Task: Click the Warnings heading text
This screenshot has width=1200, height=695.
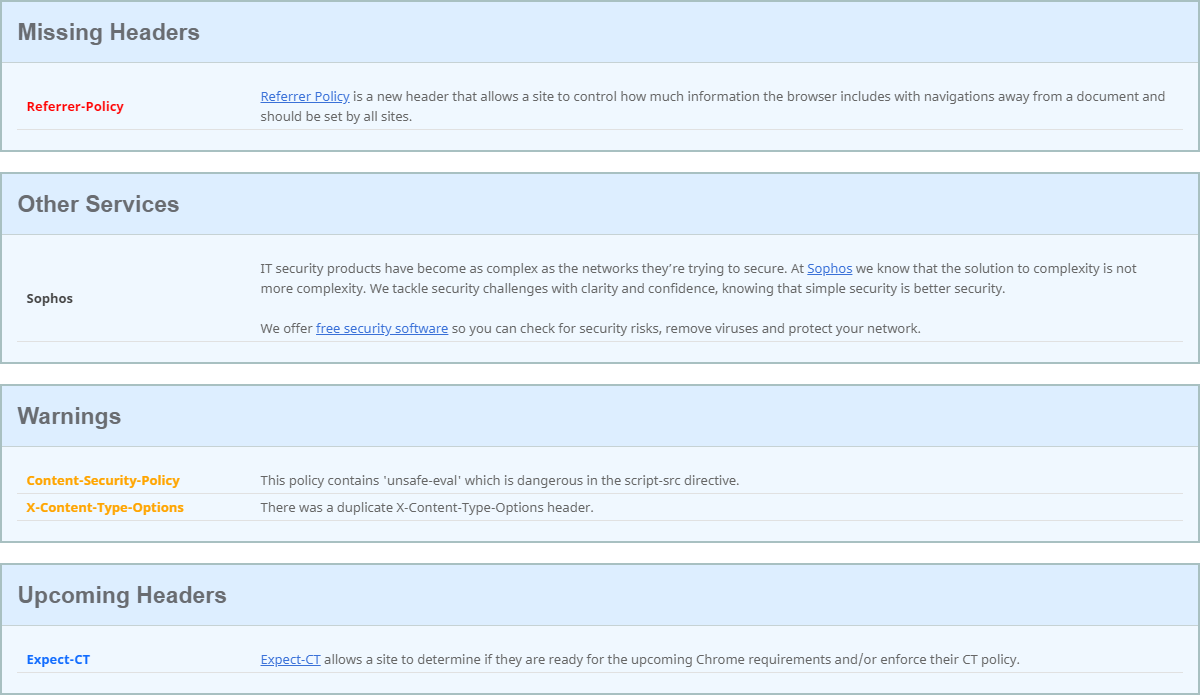Action: click(x=66, y=416)
